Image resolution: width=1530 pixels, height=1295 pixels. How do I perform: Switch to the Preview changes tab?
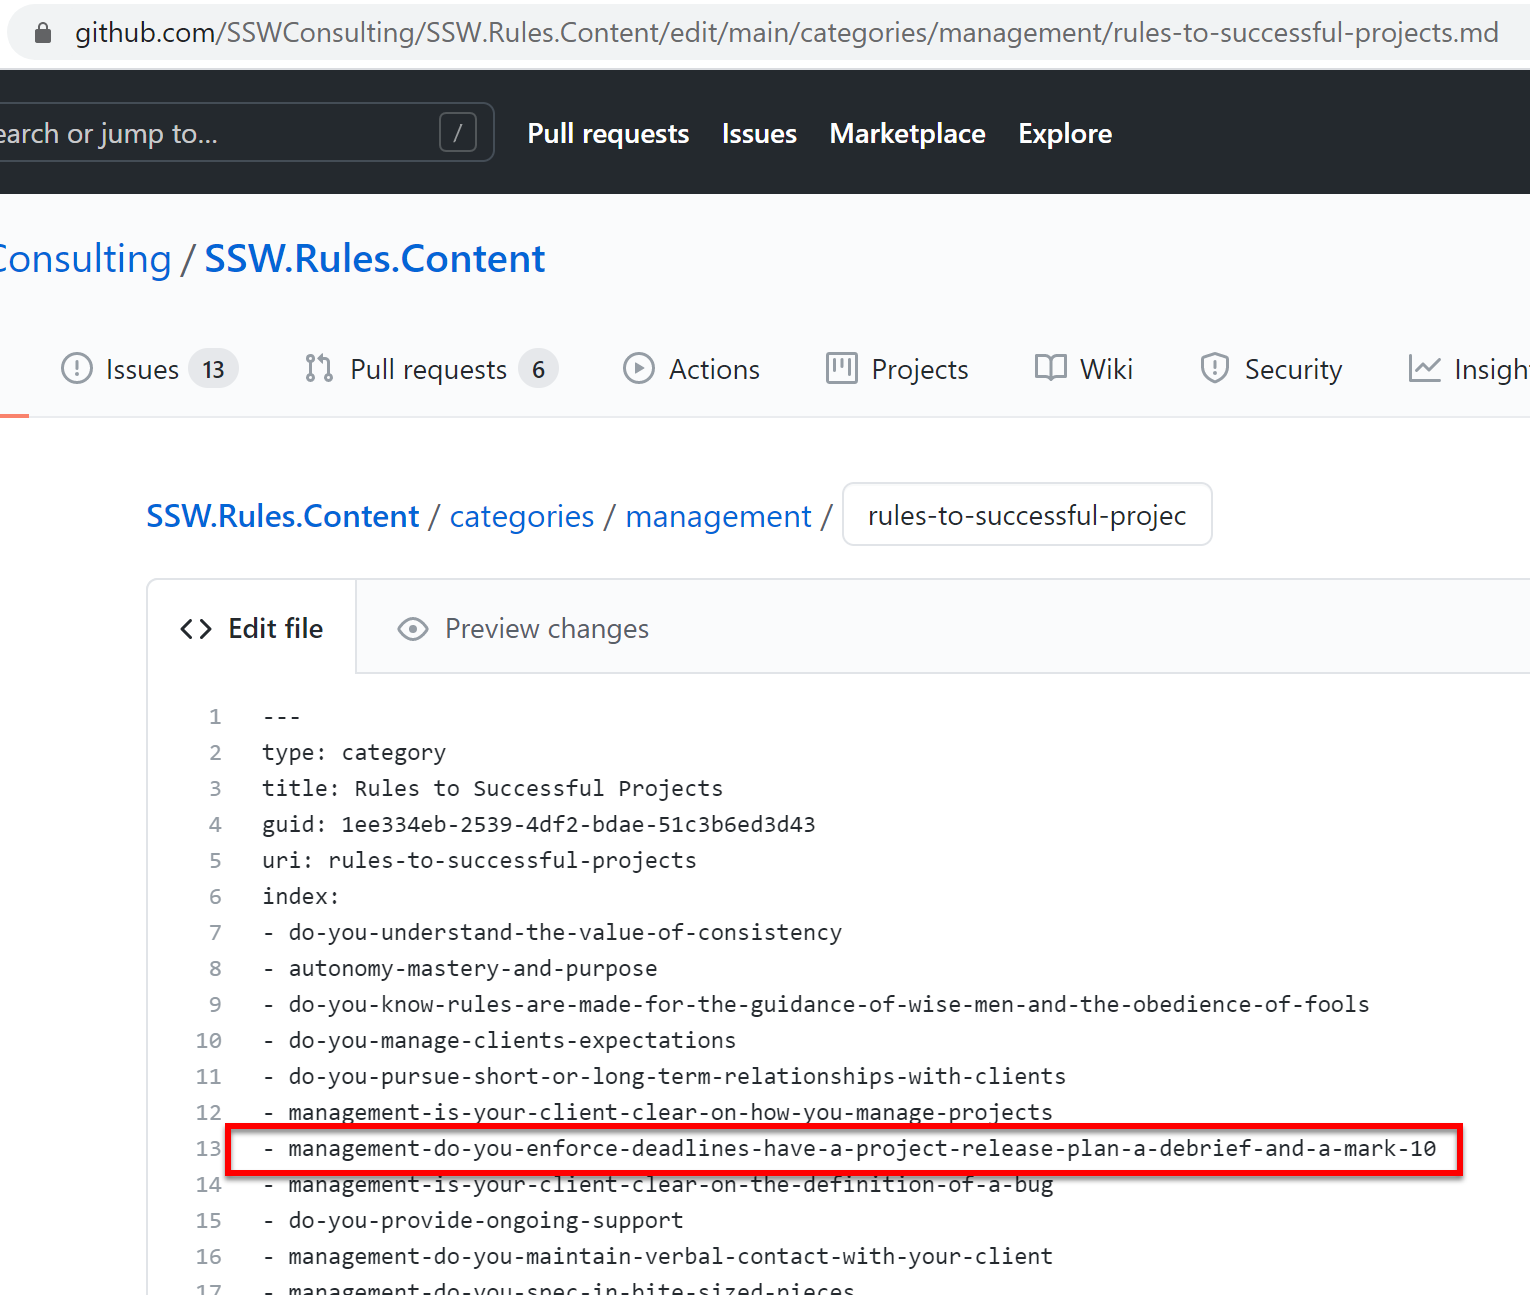[523, 628]
